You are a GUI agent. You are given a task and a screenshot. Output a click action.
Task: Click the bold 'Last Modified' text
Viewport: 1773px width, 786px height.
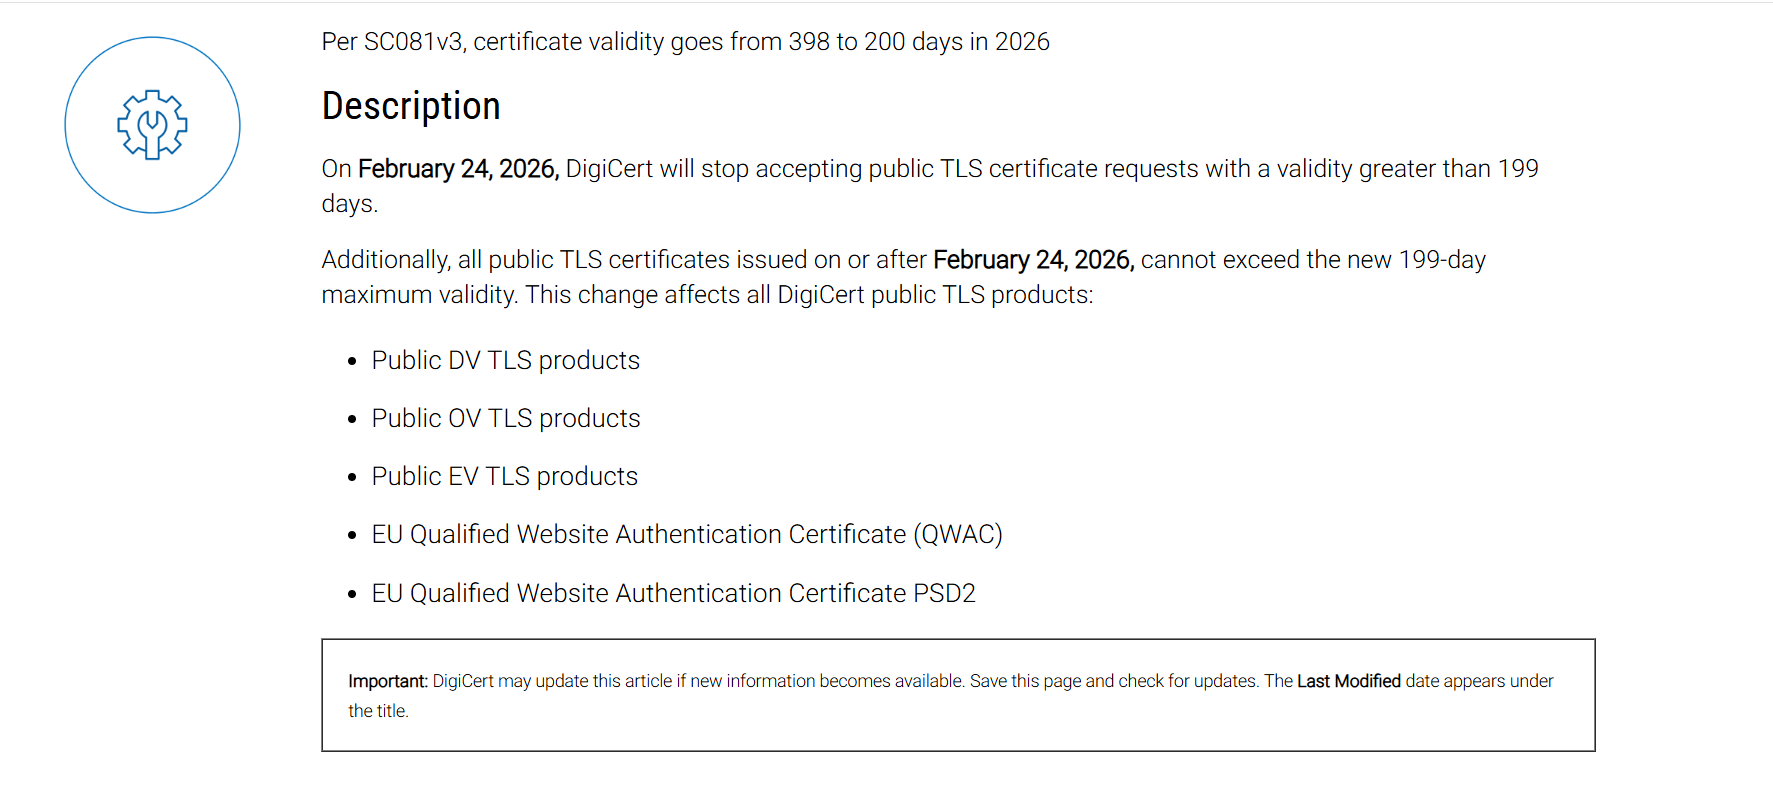tap(1348, 681)
